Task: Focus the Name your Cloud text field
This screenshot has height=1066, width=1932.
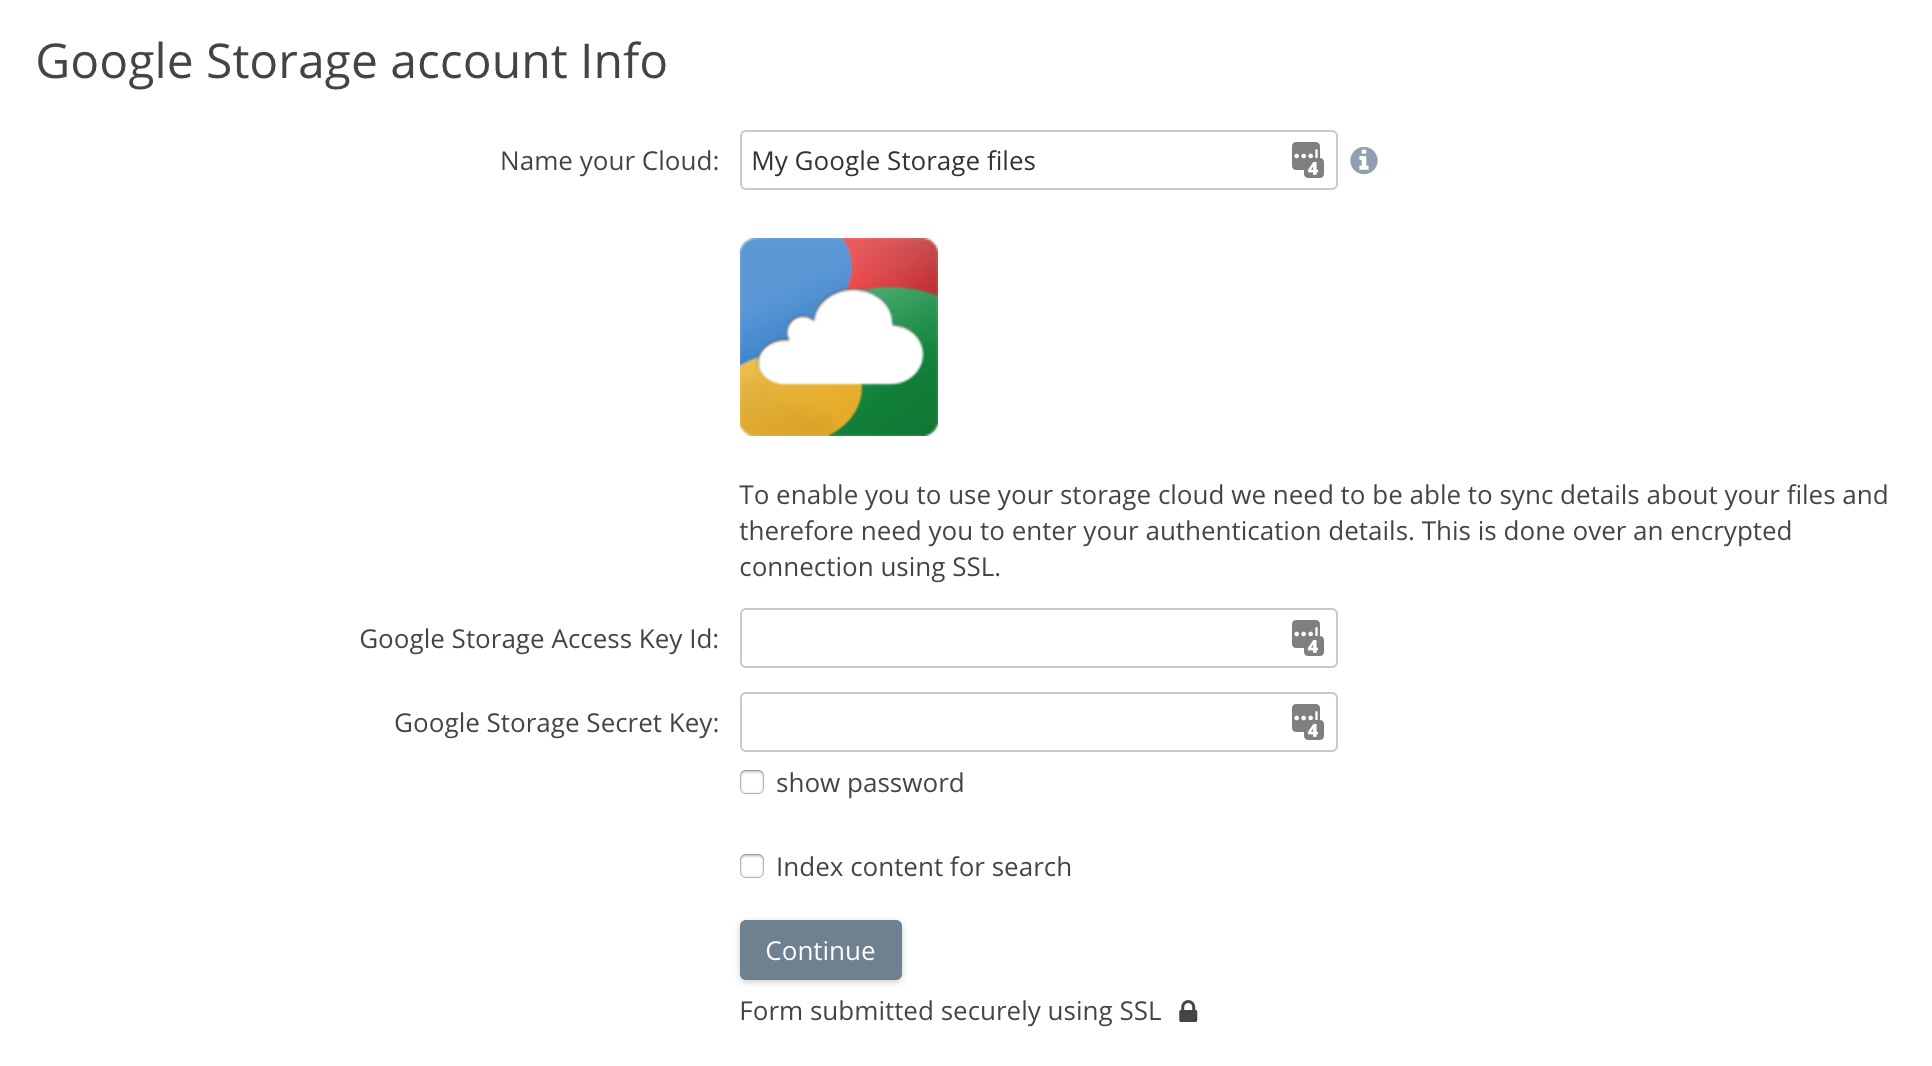Action: tap(1010, 160)
